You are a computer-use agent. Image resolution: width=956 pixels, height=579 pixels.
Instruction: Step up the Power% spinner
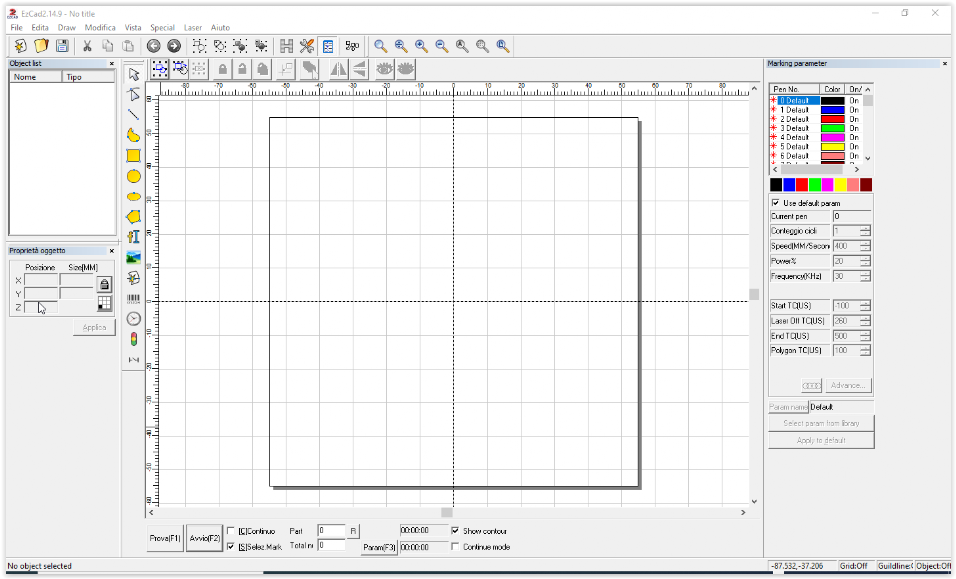point(865,258)
